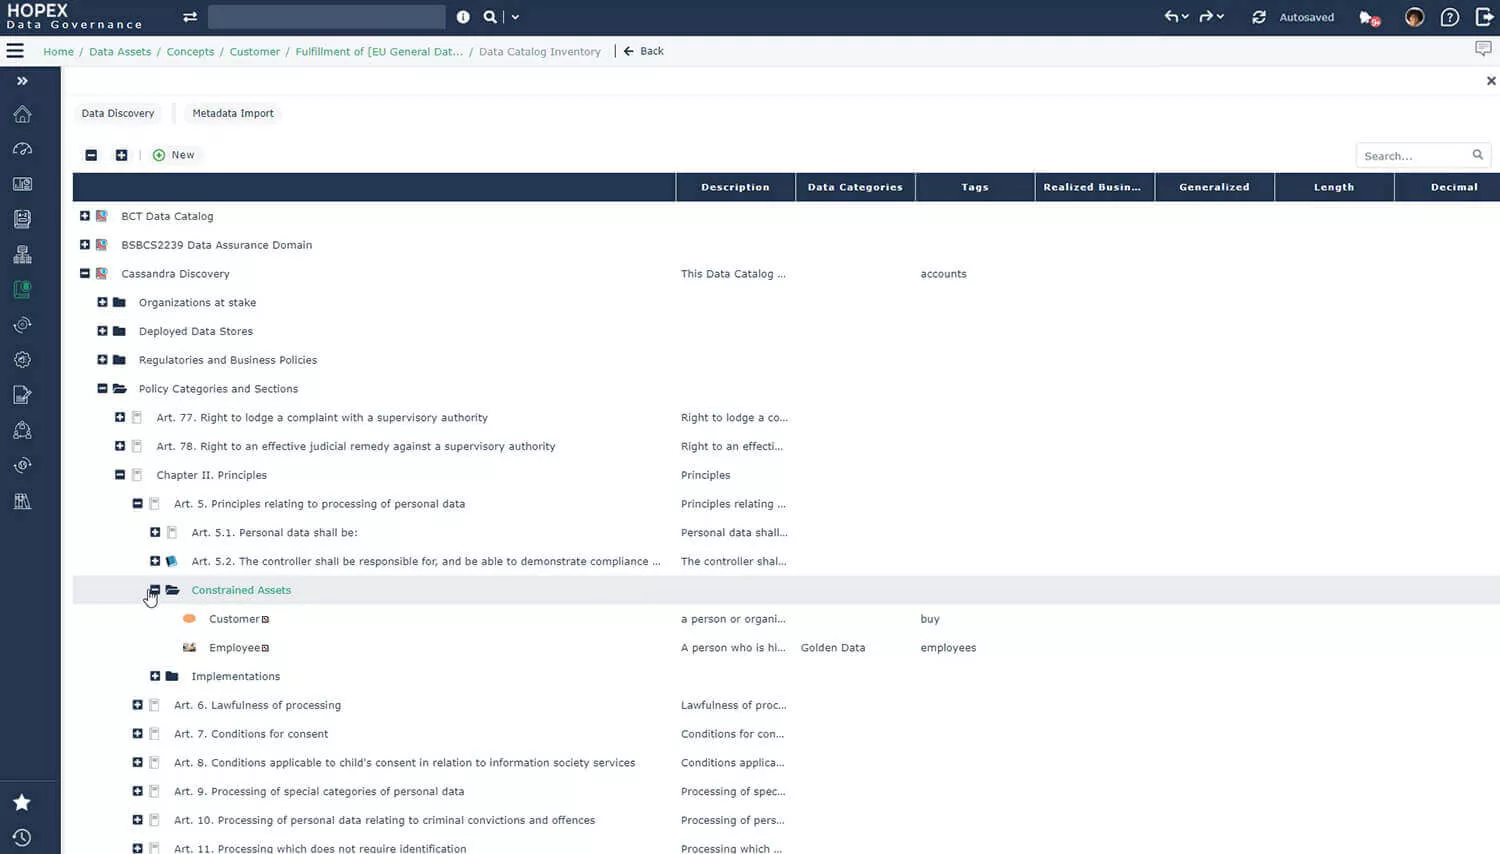Expand Deployed Data Stores folder
Screen dimensions: 1500x854
pyautogui.click(x=102, y=331)
